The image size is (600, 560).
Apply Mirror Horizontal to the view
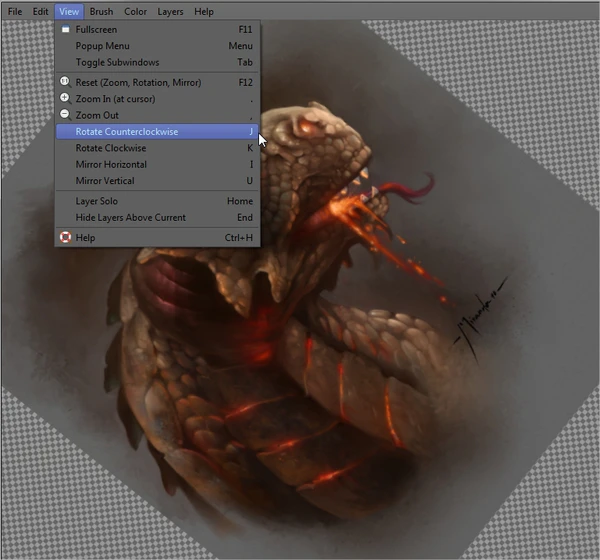(x=111, y=164)
